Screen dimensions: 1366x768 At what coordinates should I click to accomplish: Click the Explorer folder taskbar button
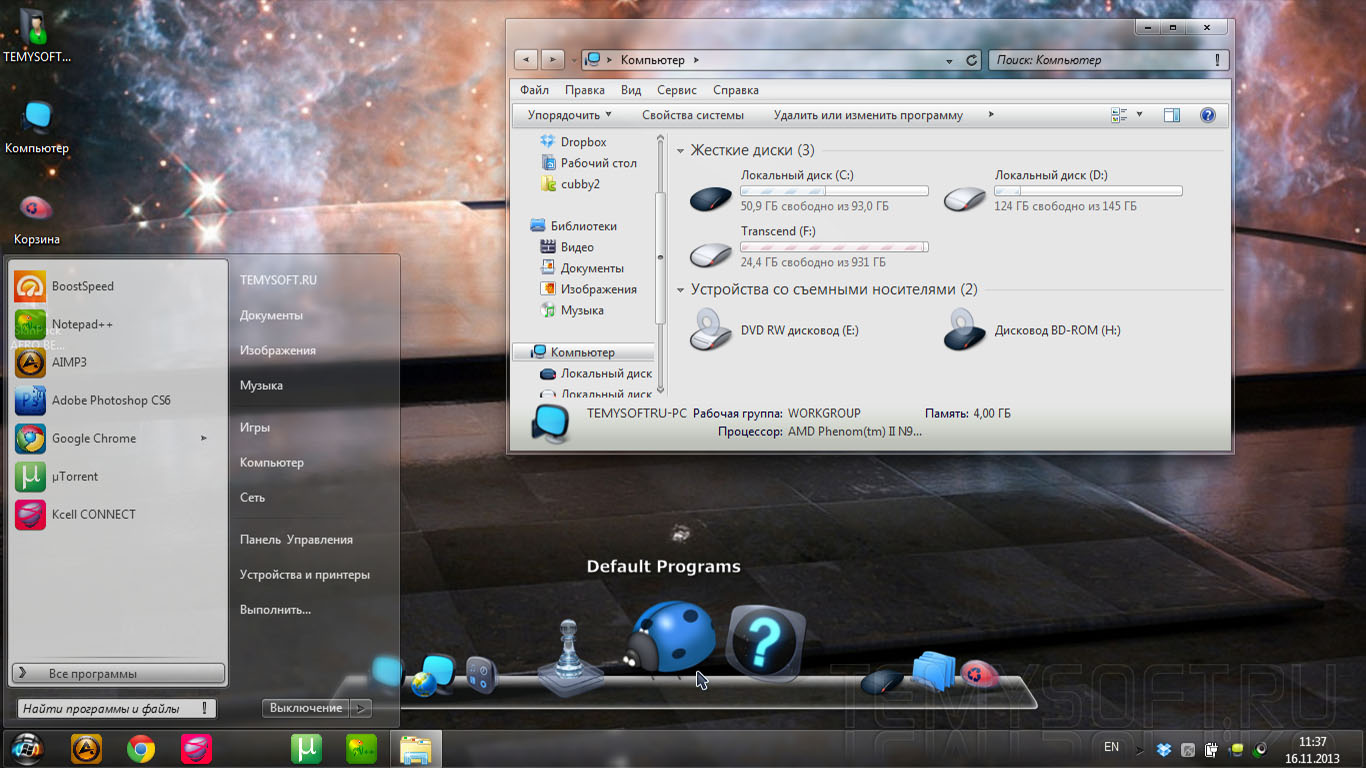tap(415, 749)
